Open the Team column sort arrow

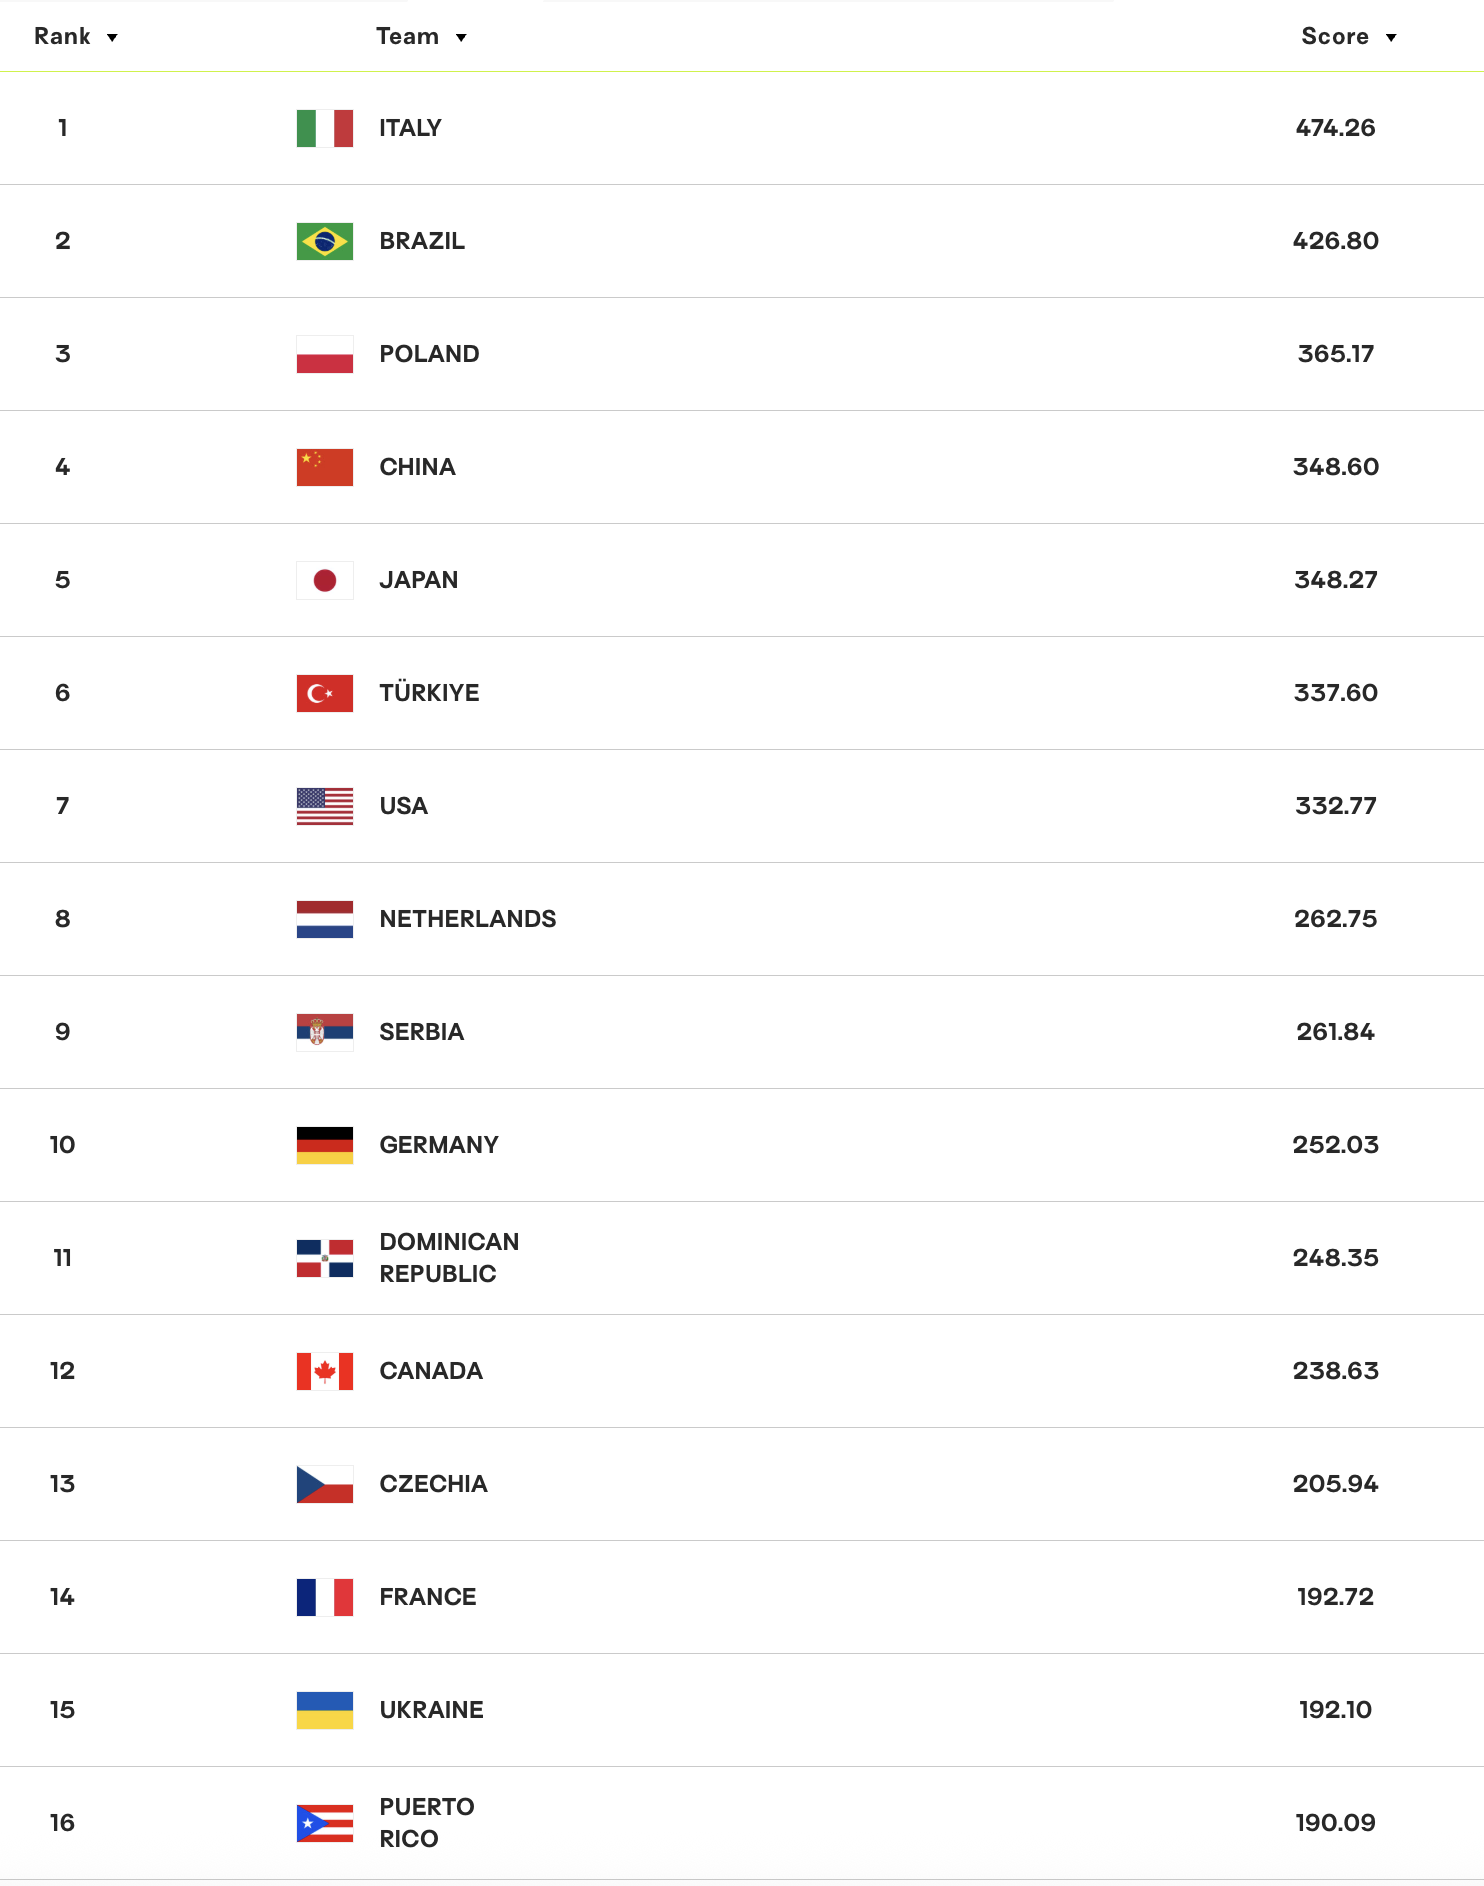pyautogui.click(x=461, y=38)
